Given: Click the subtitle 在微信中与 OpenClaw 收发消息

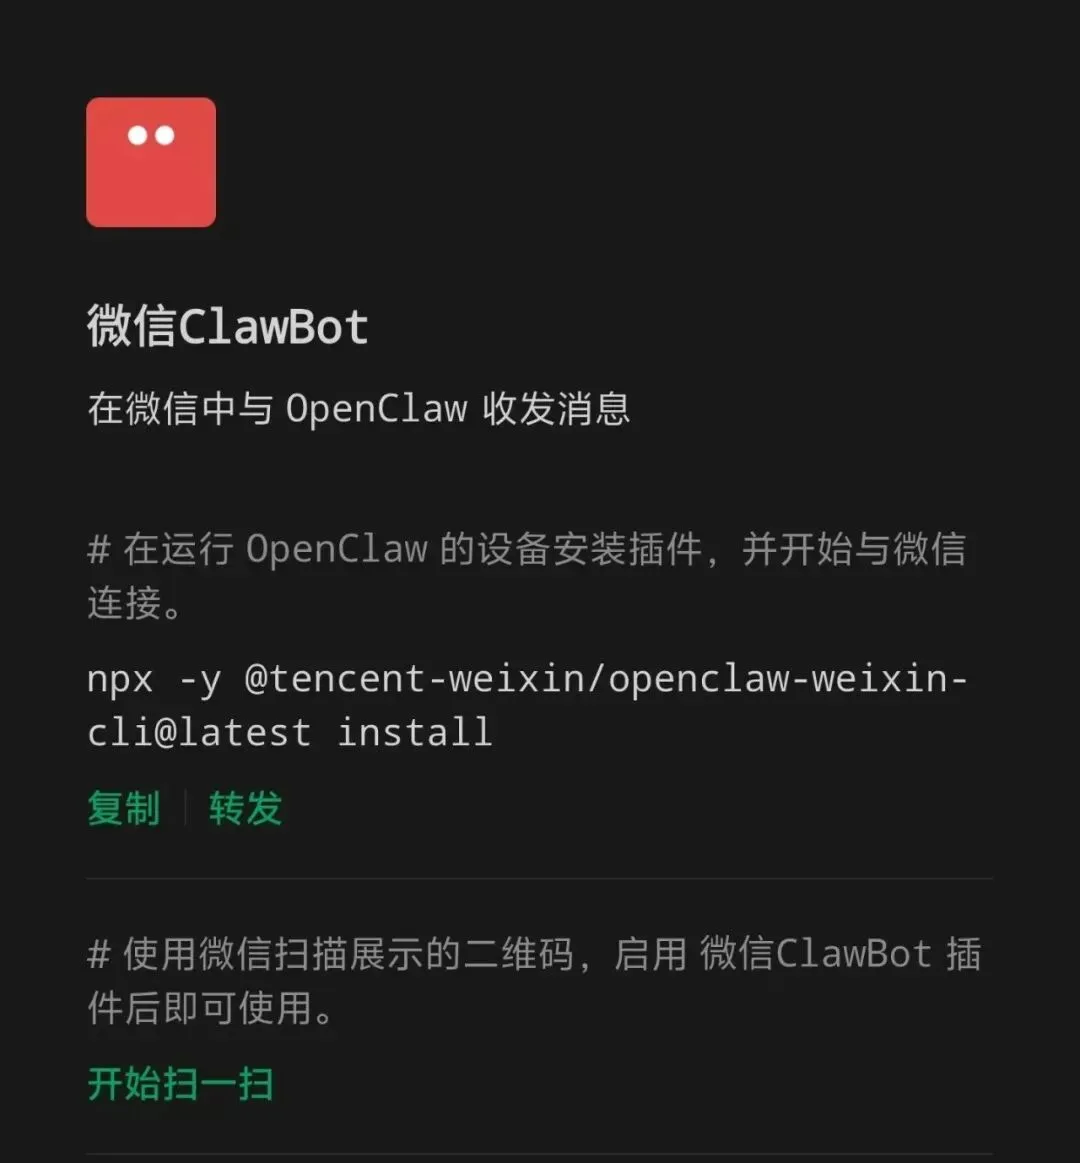Looking at the screenshot, I should click(359, 409).
